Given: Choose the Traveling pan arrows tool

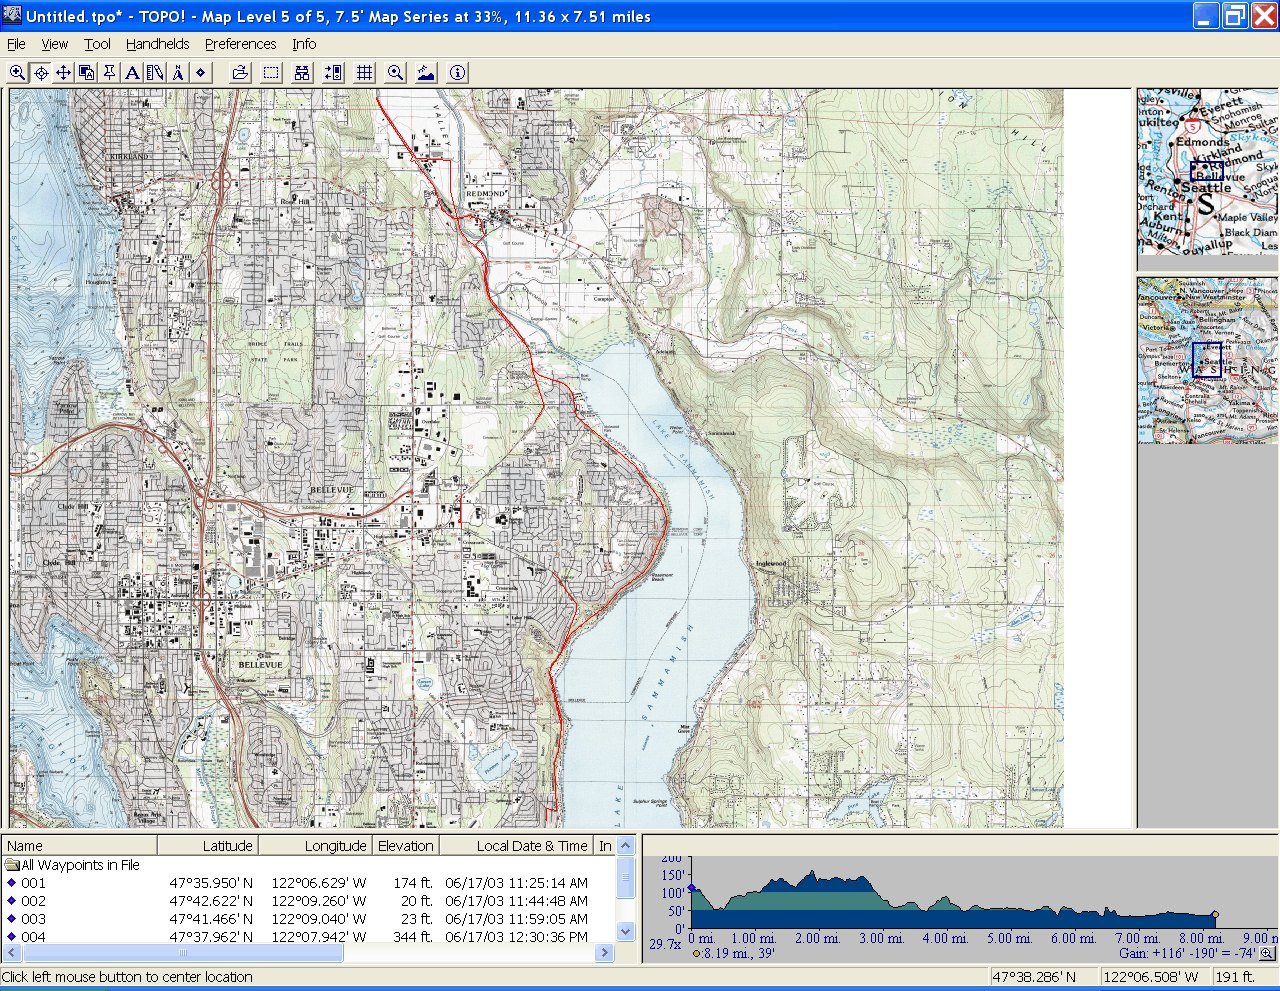Looking at the screenshot, I should coord(63,73).
